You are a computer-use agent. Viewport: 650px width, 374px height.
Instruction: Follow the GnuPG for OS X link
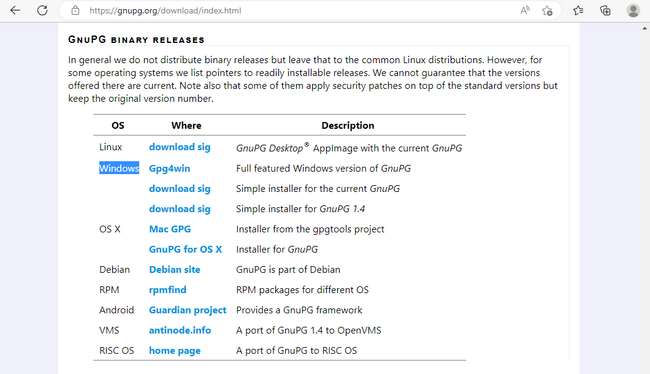click(185, 249)
